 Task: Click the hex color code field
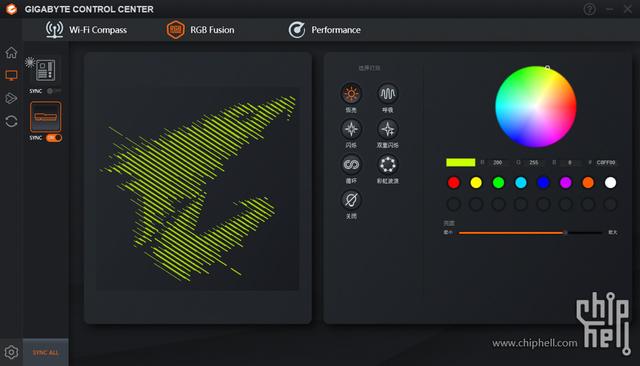tap(606, 162)
